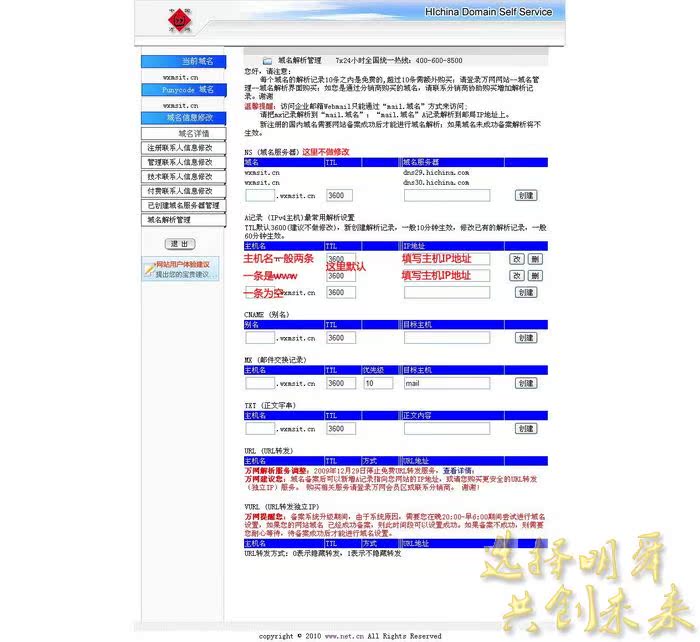
Task: Click 创建 button in NS section
Action: click(526, 196)
